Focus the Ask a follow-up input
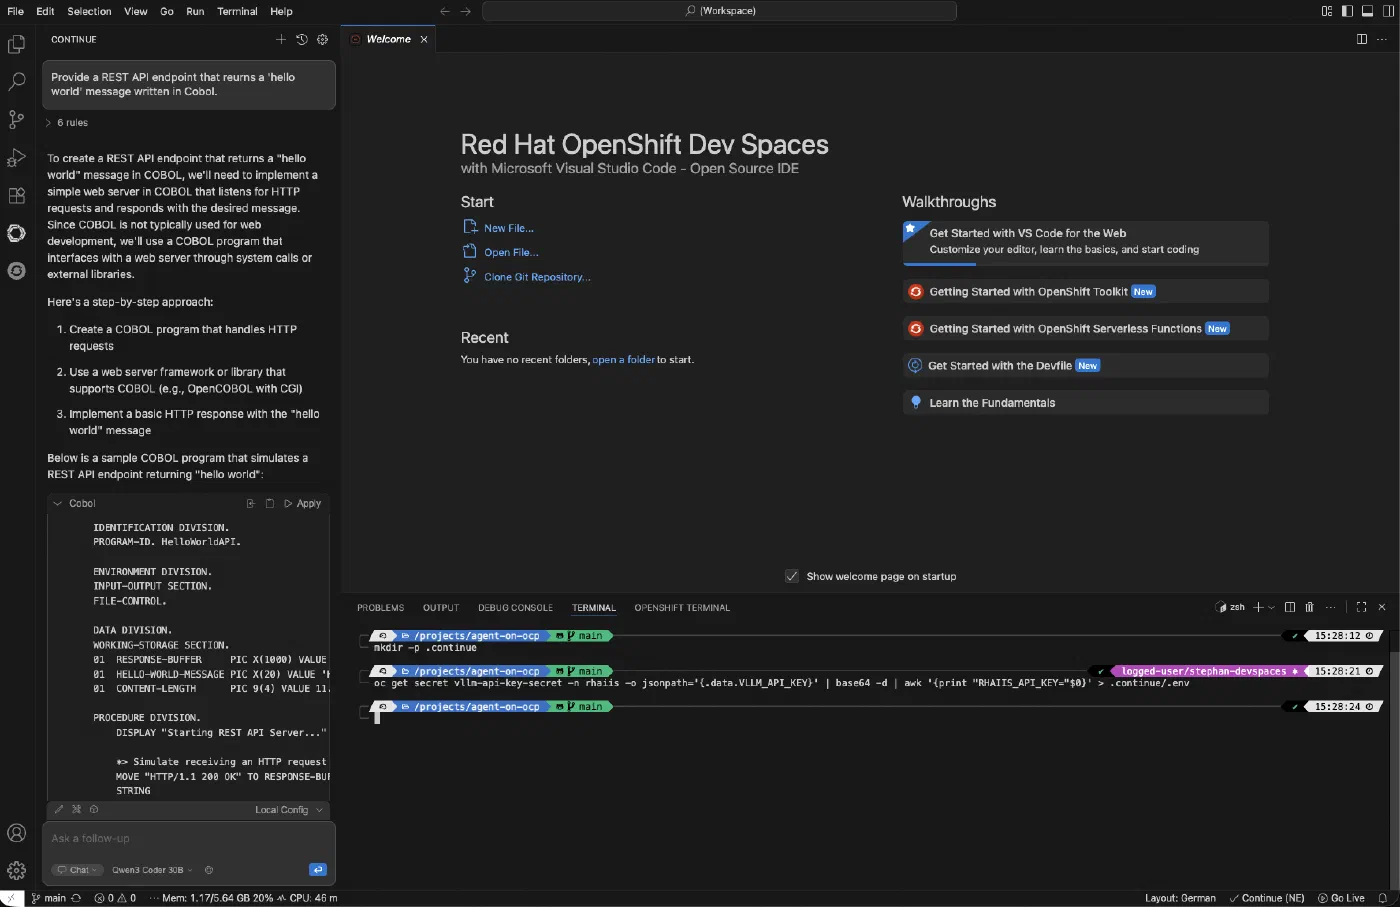The height and width of the screenshot is (907, 1400). click(x=188, y=839)
